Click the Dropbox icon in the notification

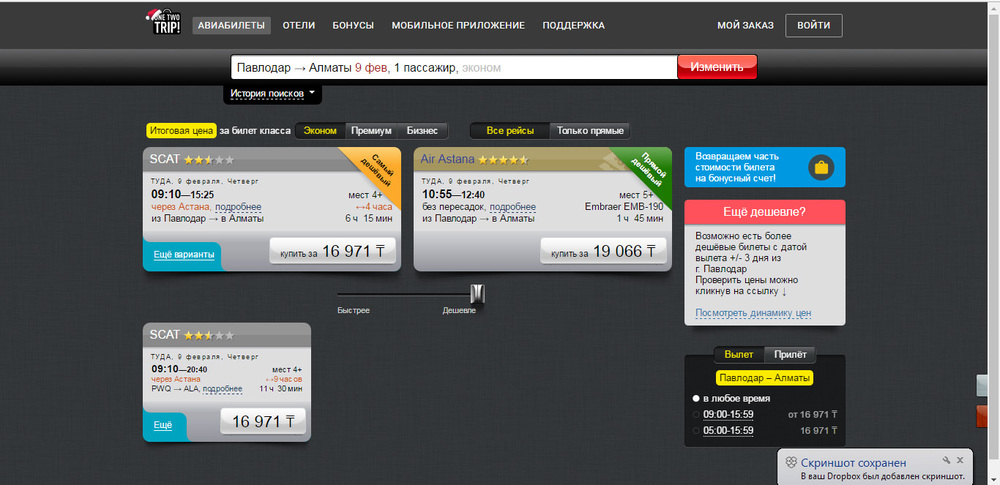(791, 462)
